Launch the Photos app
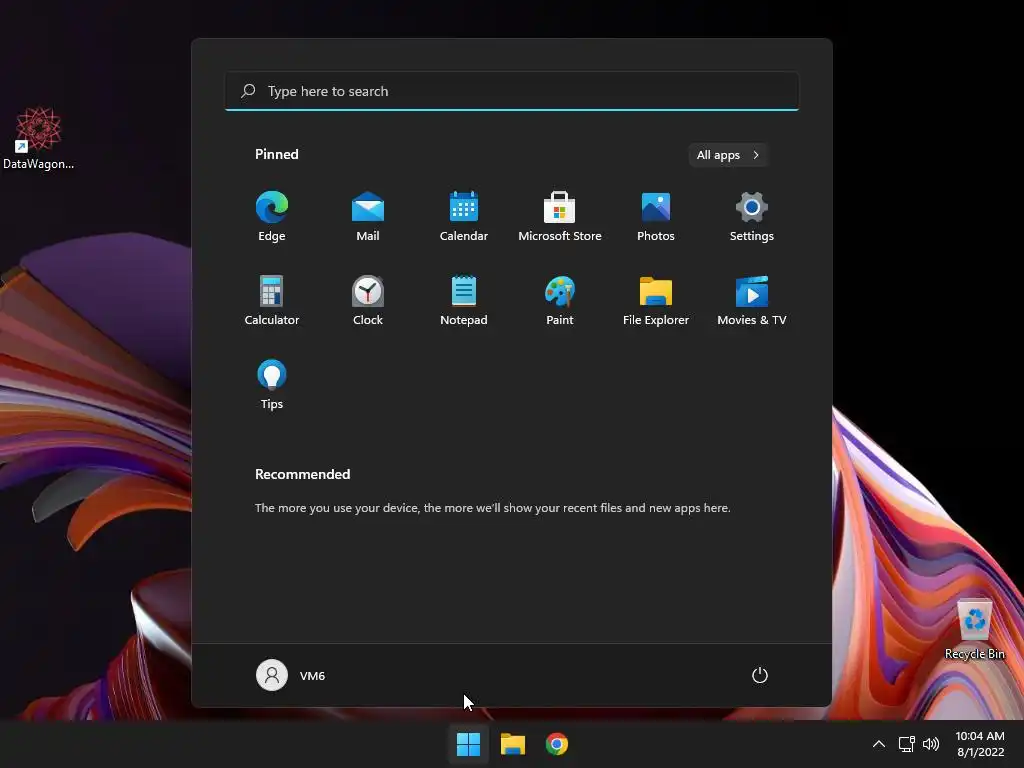Image resolution: width=1024 pixels, height=768 pixels. [656, 217]
